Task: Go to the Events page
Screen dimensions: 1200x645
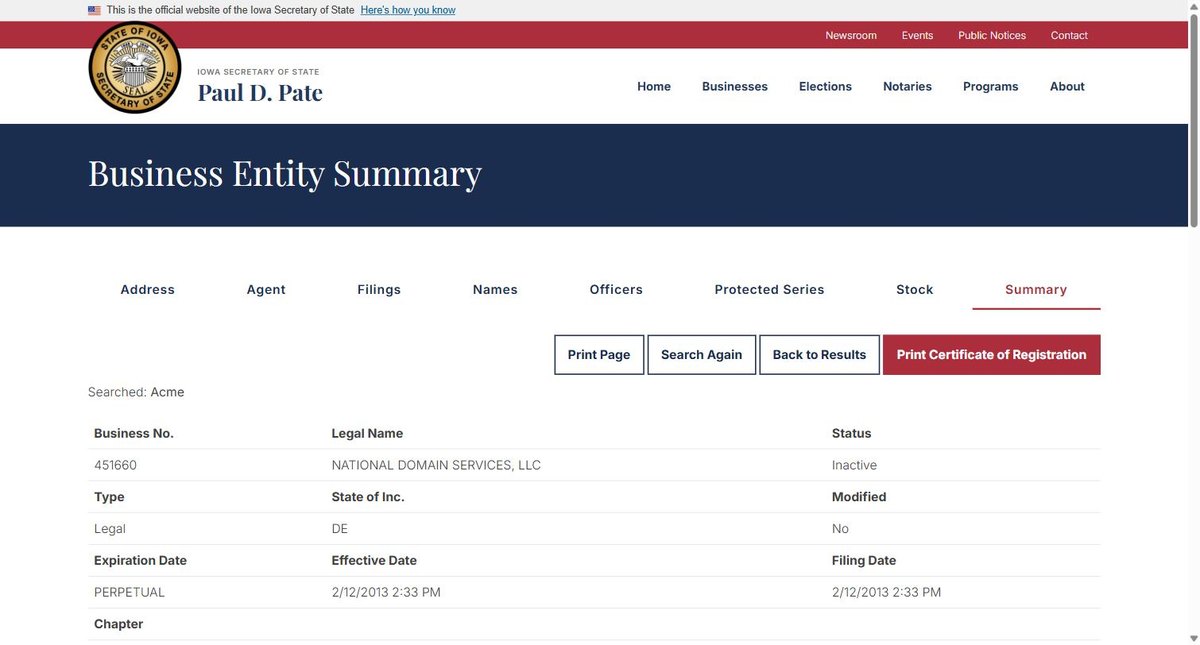Action: [917, 35]
